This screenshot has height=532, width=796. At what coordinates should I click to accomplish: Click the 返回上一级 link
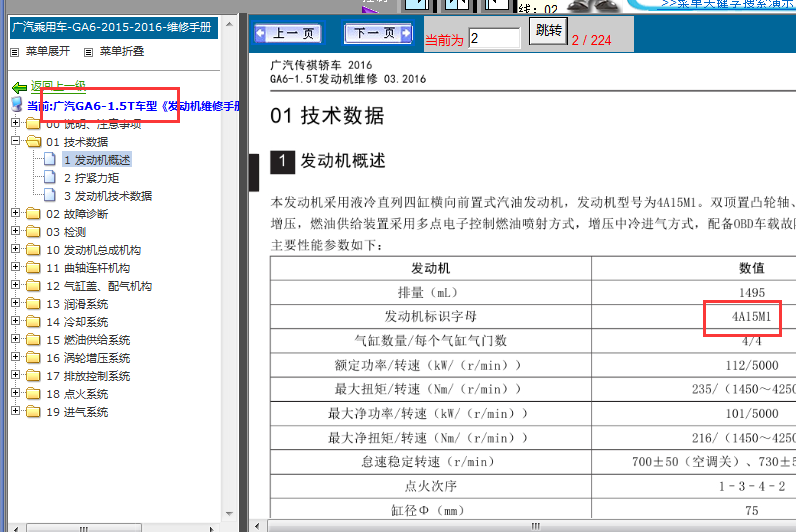(x=58, y=86)
